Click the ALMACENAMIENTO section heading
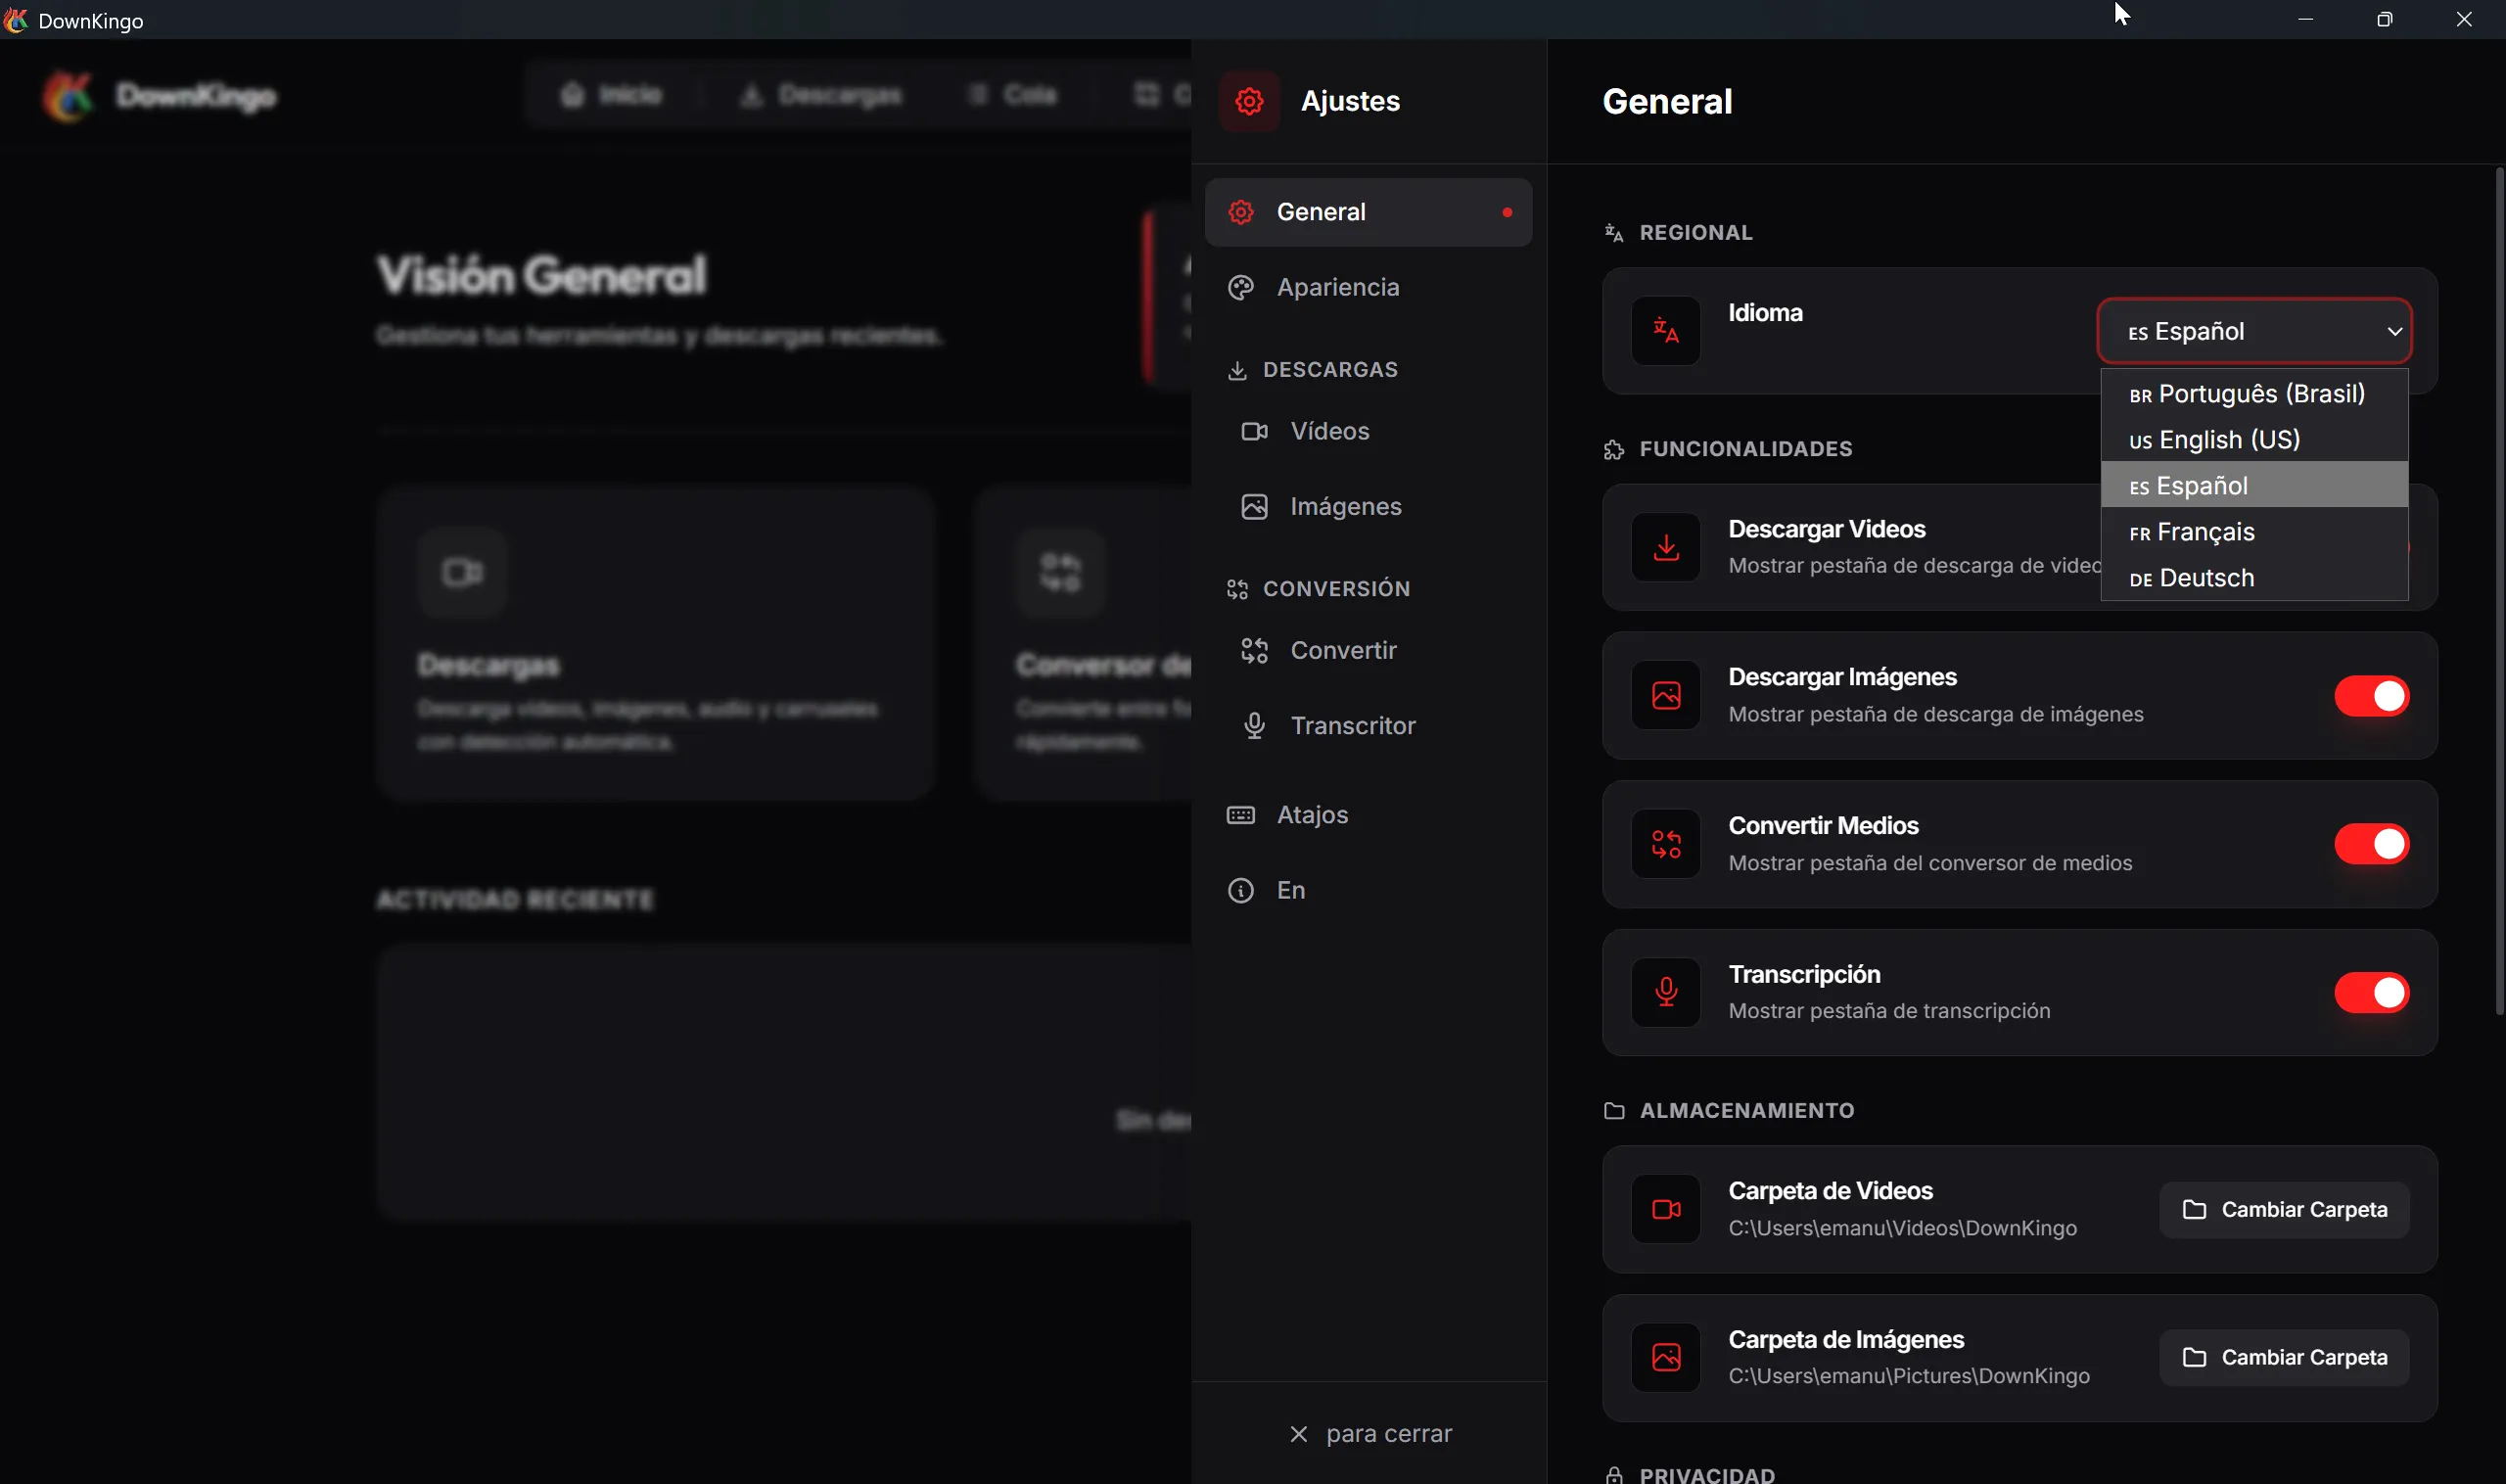 [1746, 1110]
